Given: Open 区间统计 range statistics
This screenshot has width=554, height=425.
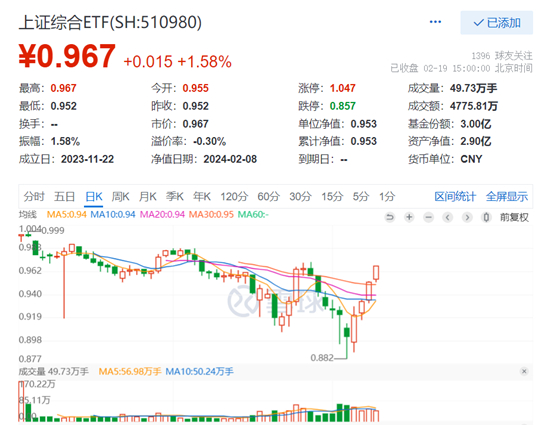Looking at the screenshot, I should (x=455, y=196).
